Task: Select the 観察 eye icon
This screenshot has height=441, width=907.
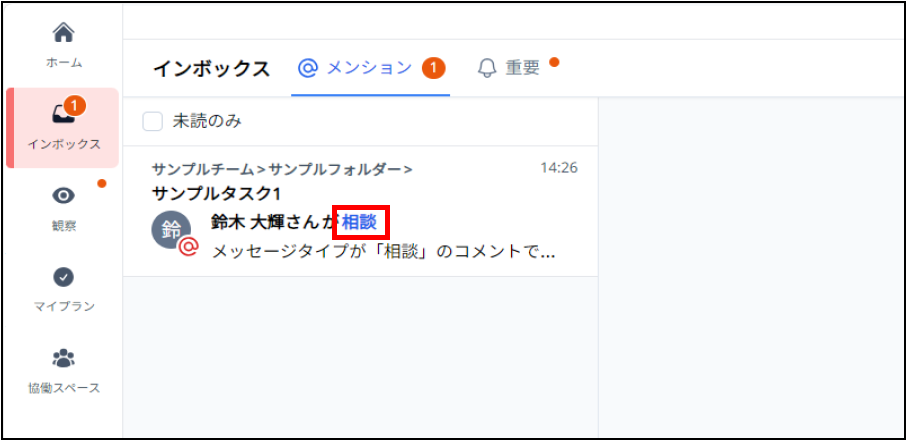Action: (63, 197)
